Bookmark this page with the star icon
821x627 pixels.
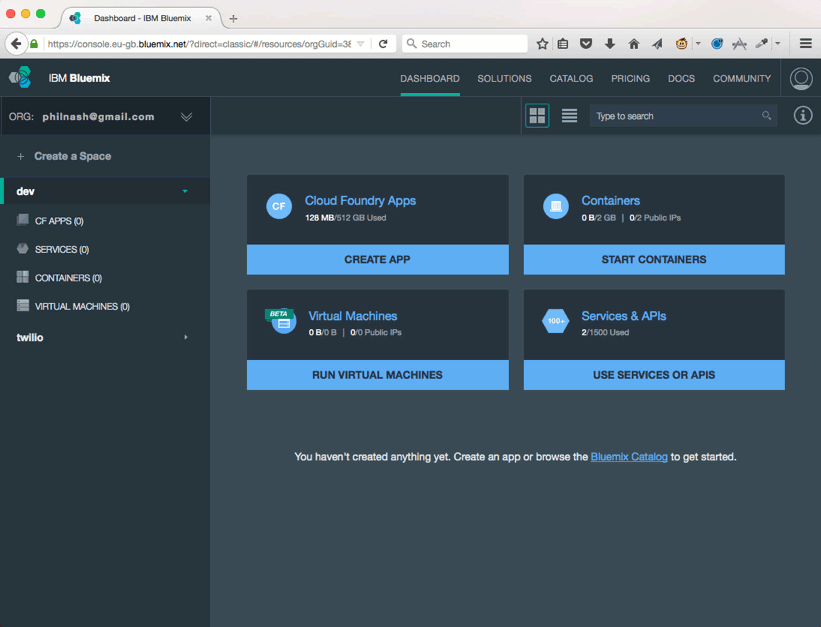coord(542,43)
